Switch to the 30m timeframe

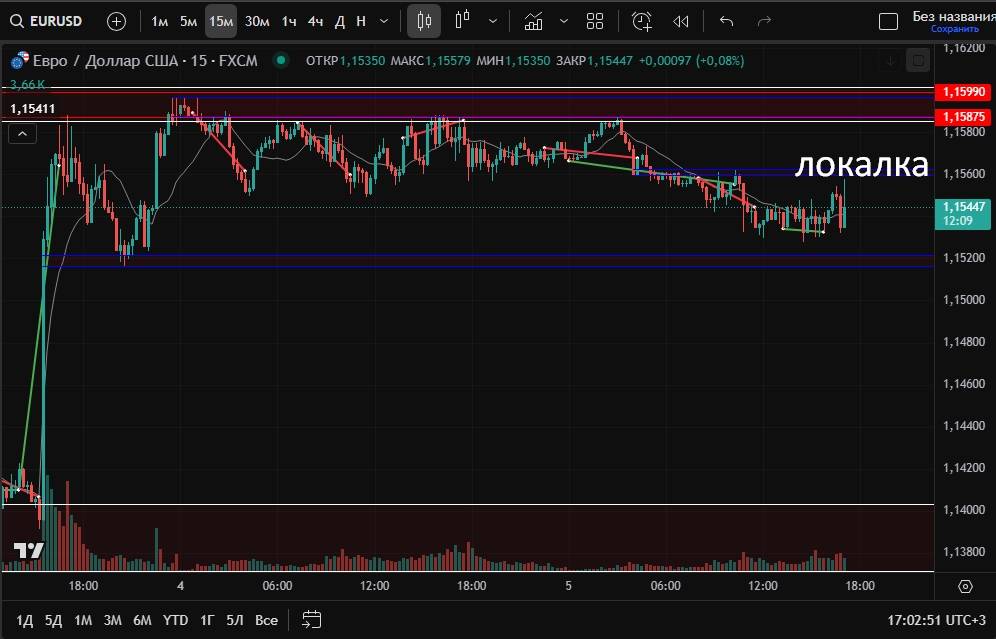click(x=257, y=21)
